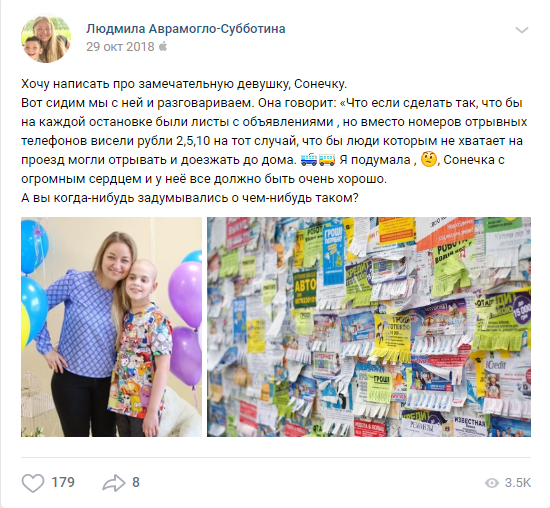Share the post via the arrow icon
Image resolution: width=550 pixels, height=508 pixels.
pyautogui.click(x=114, y=483)
